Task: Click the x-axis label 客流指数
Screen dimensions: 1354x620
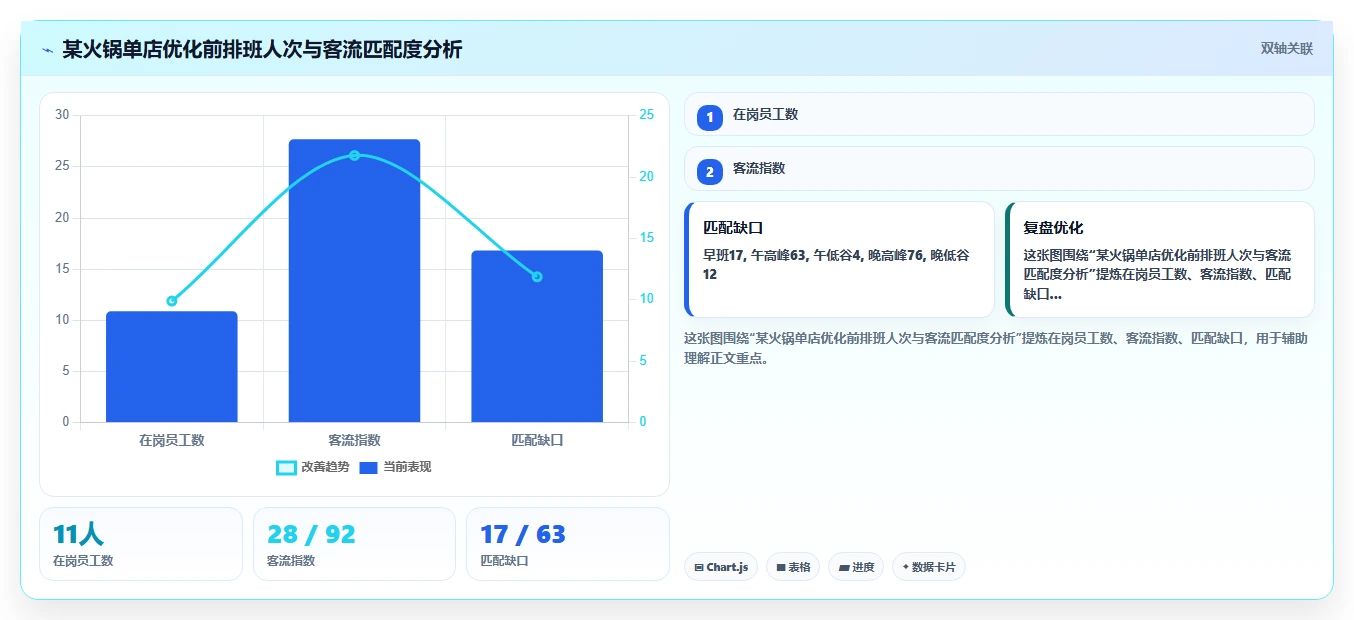Action: point(354,440)
